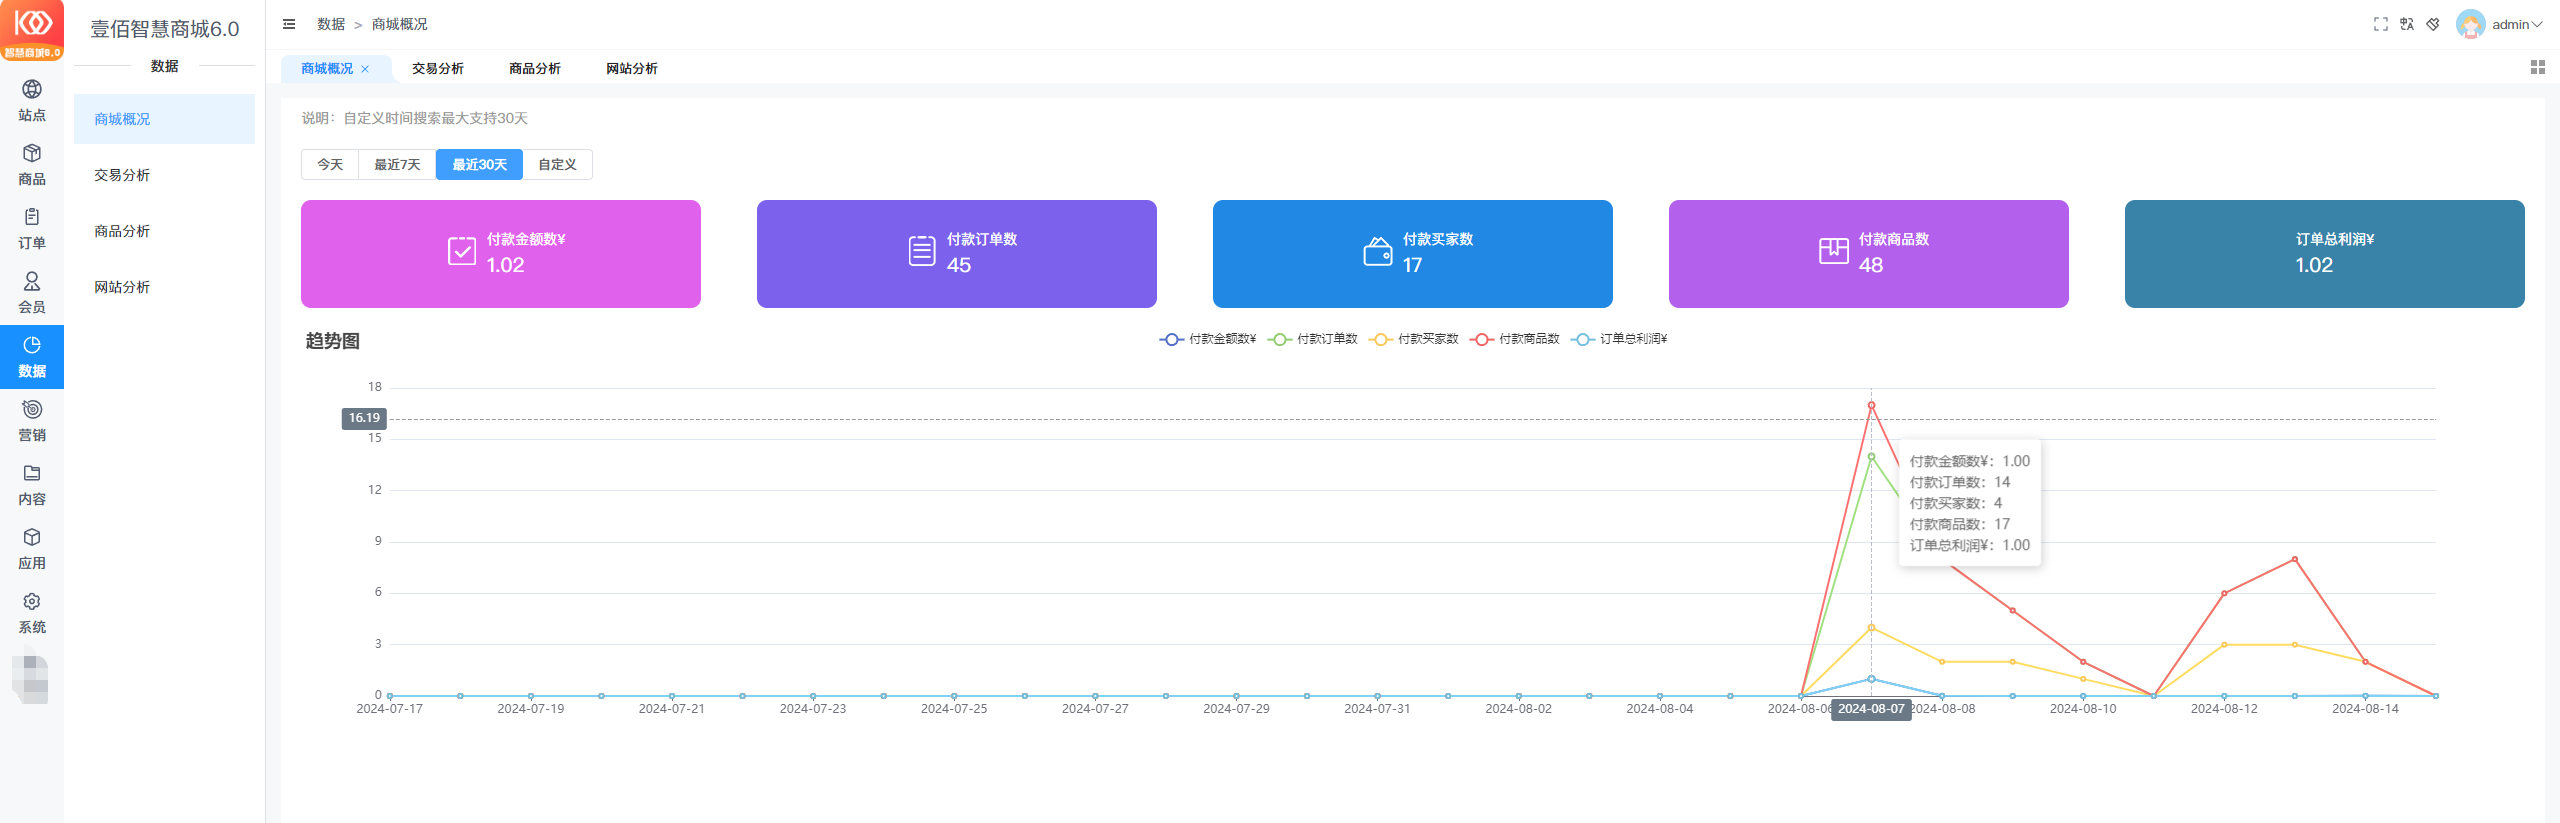This screenshot has width=2560, height=823.
Task: Open 网站分析 in the side menu
Action: click(164, 287)
